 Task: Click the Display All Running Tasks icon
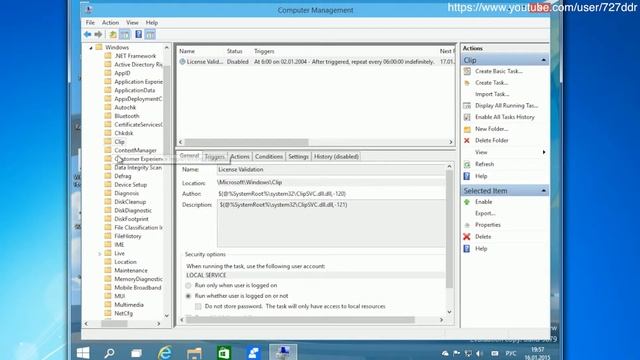point(467,106)
